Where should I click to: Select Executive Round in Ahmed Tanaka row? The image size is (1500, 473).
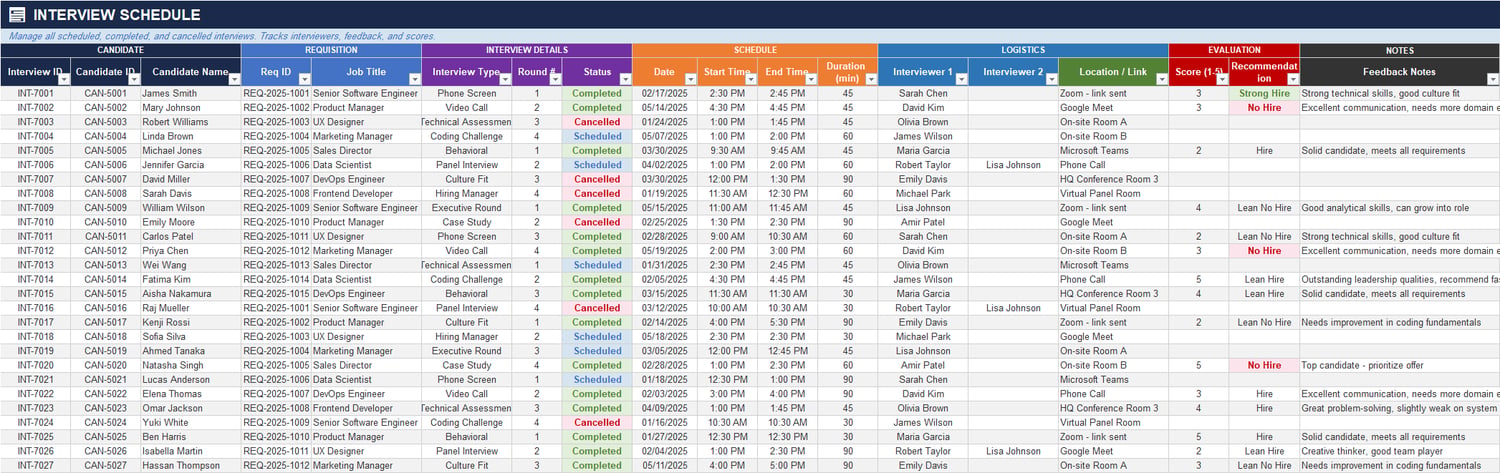[466, 351]
